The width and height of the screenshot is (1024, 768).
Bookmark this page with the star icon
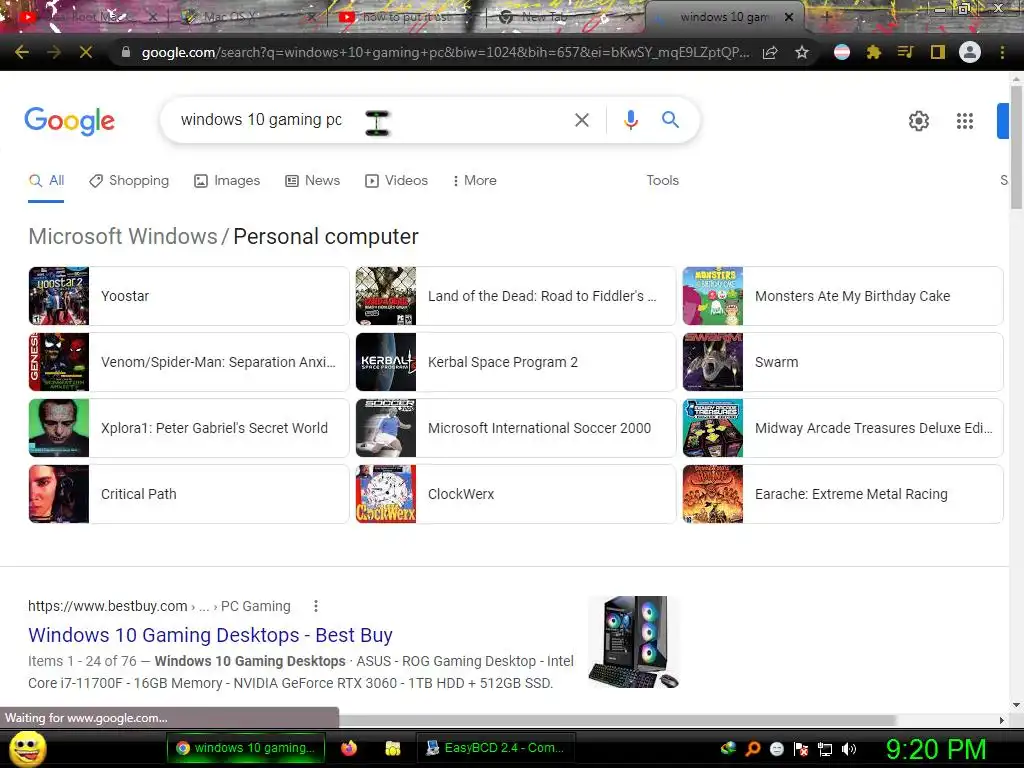[802, 52]
